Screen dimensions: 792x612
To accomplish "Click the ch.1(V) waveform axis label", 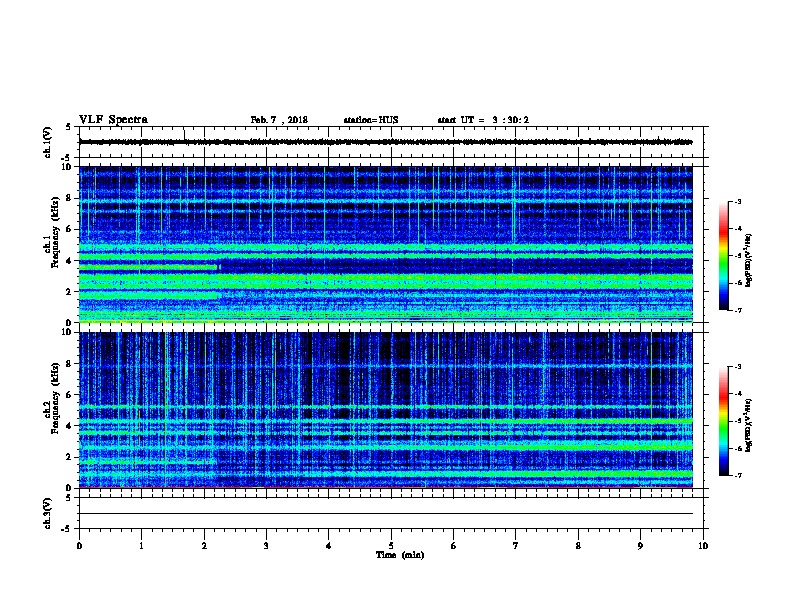I will tap(47, 142).
